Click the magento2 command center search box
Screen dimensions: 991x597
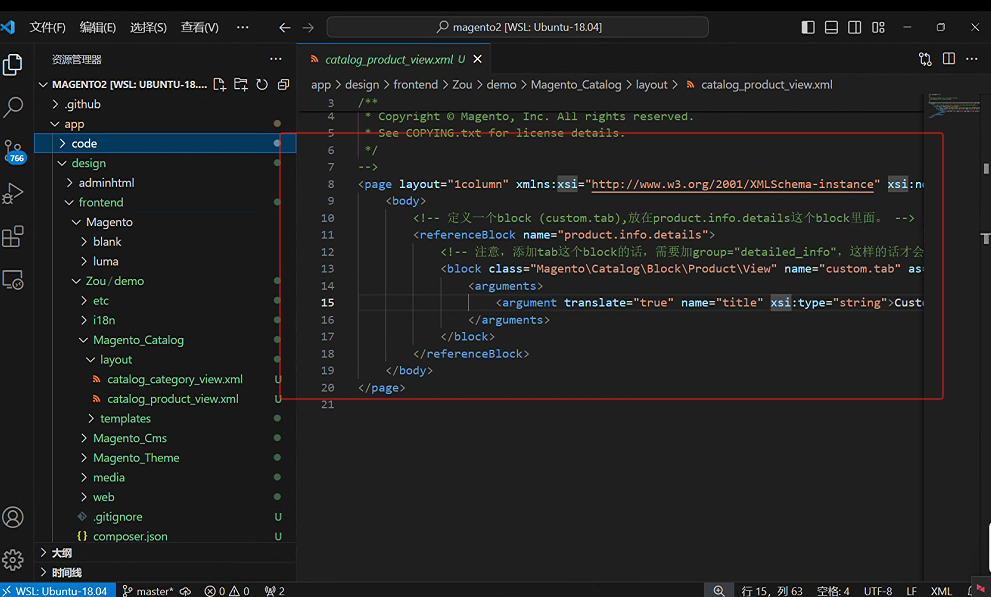tap(518, 27)
